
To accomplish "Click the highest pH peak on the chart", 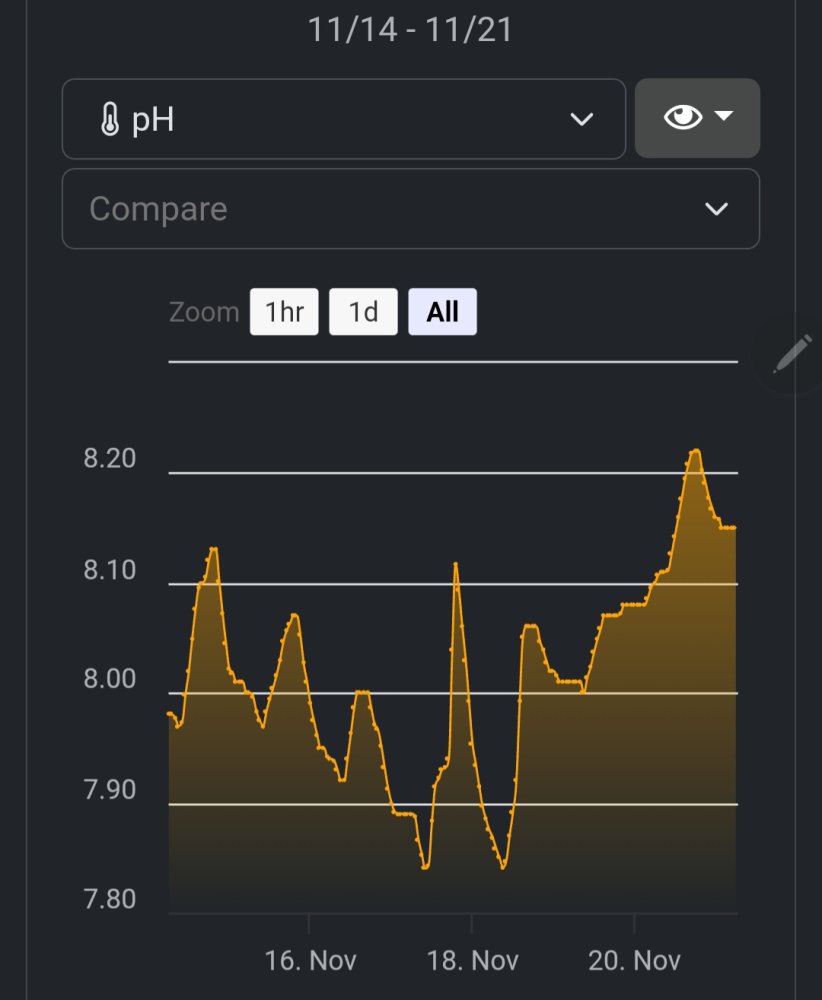I will pos(695,451).
